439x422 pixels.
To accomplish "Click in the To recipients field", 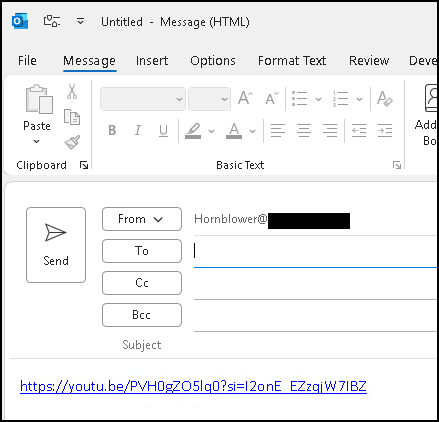I will click(x=315, y=251).
